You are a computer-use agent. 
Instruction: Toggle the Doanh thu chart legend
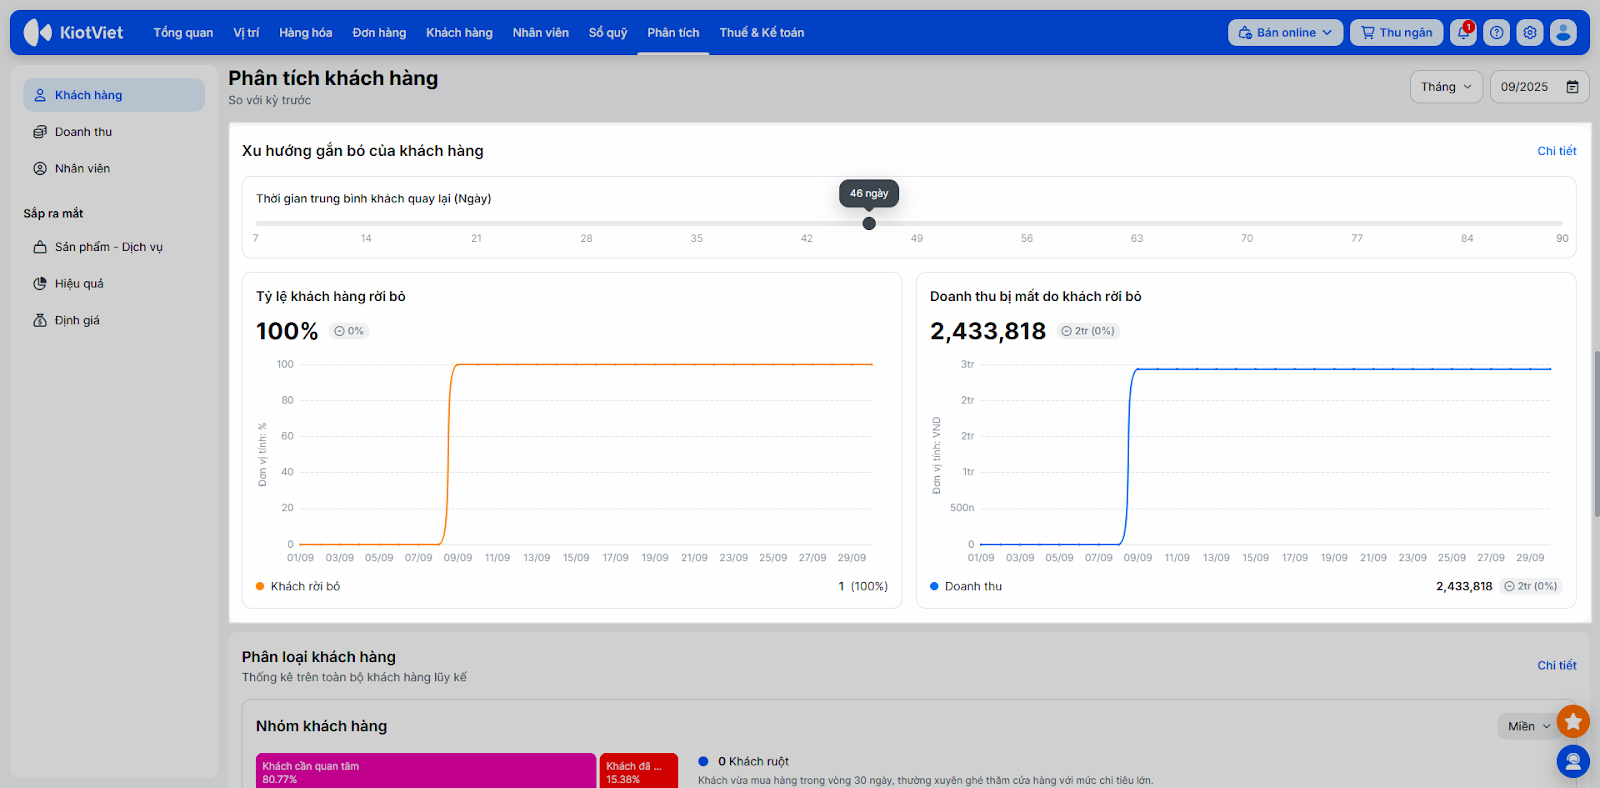tap(972, 587)
